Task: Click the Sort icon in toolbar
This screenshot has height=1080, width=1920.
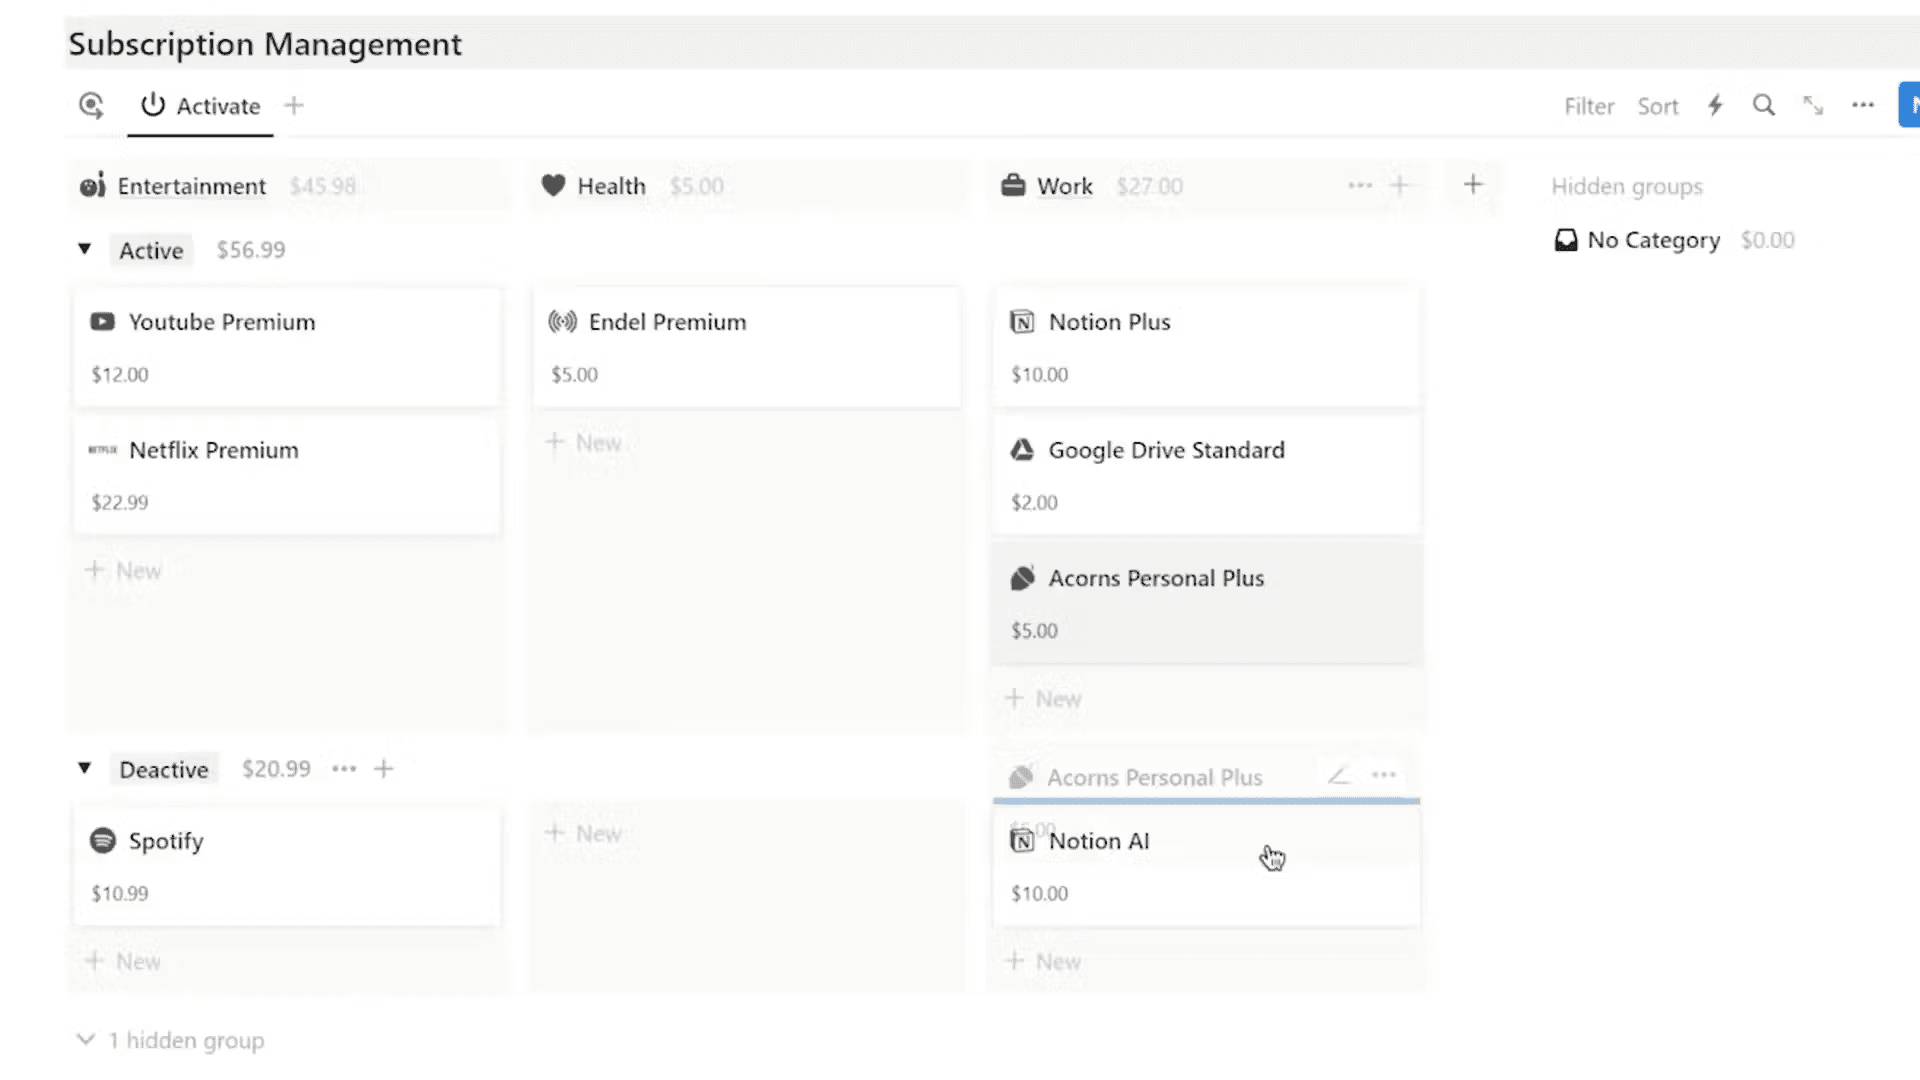Action: click(x=1659, y=105)
